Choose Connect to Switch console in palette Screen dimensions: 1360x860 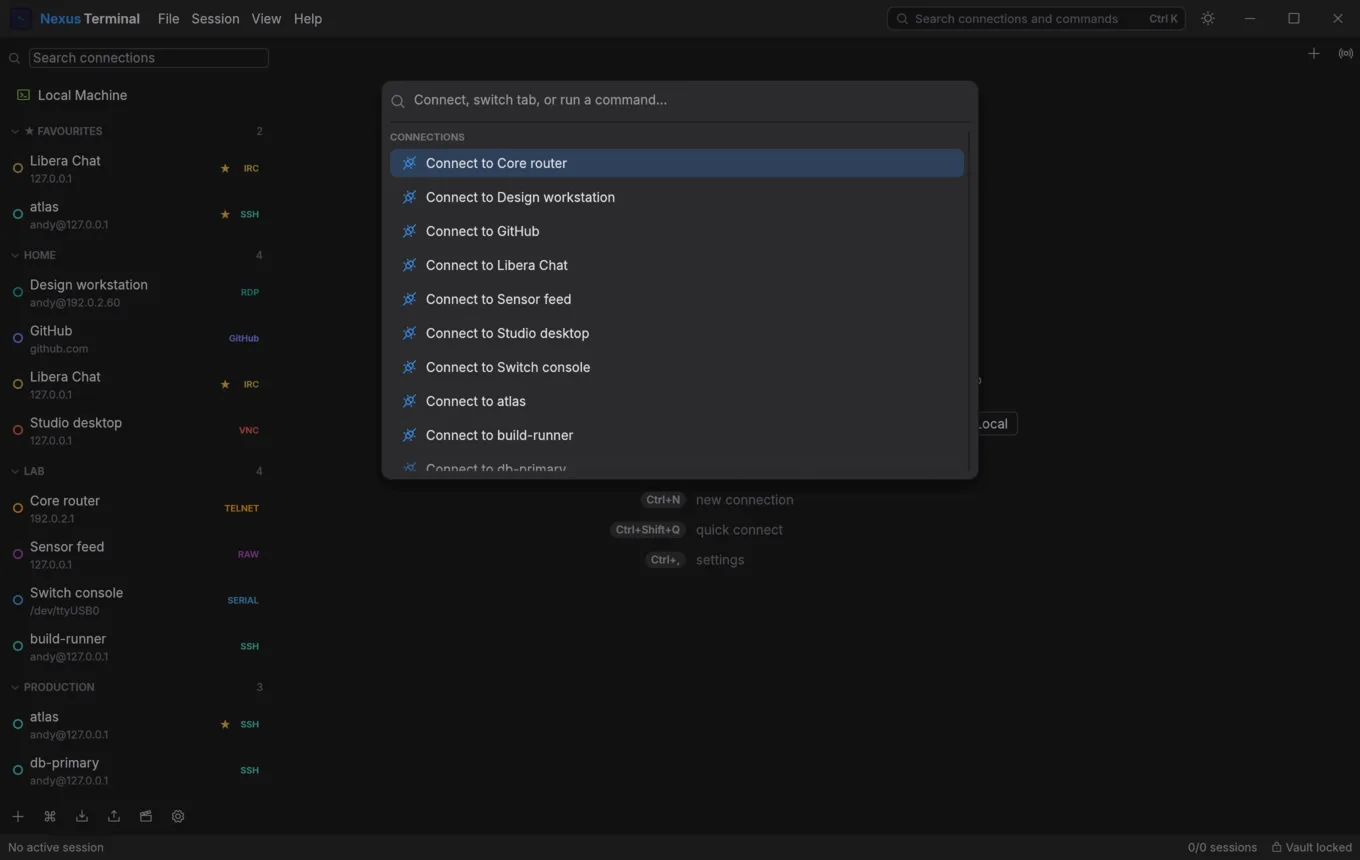pos(677,367)
